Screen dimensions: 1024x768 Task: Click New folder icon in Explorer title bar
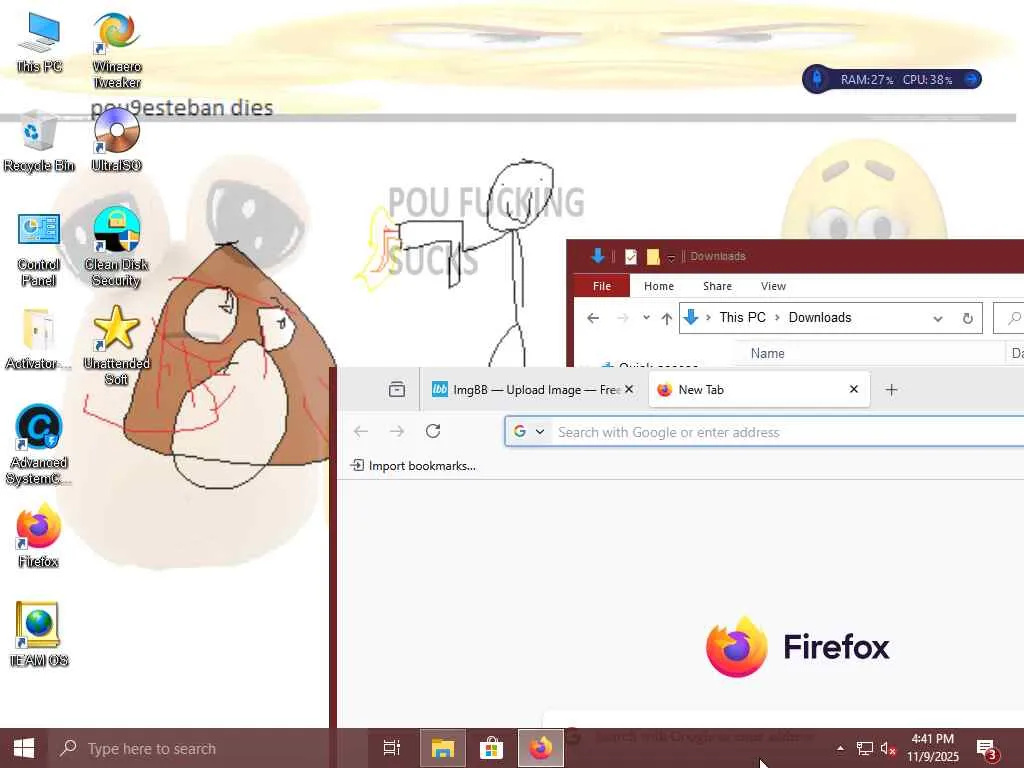[x=652, y=257]
